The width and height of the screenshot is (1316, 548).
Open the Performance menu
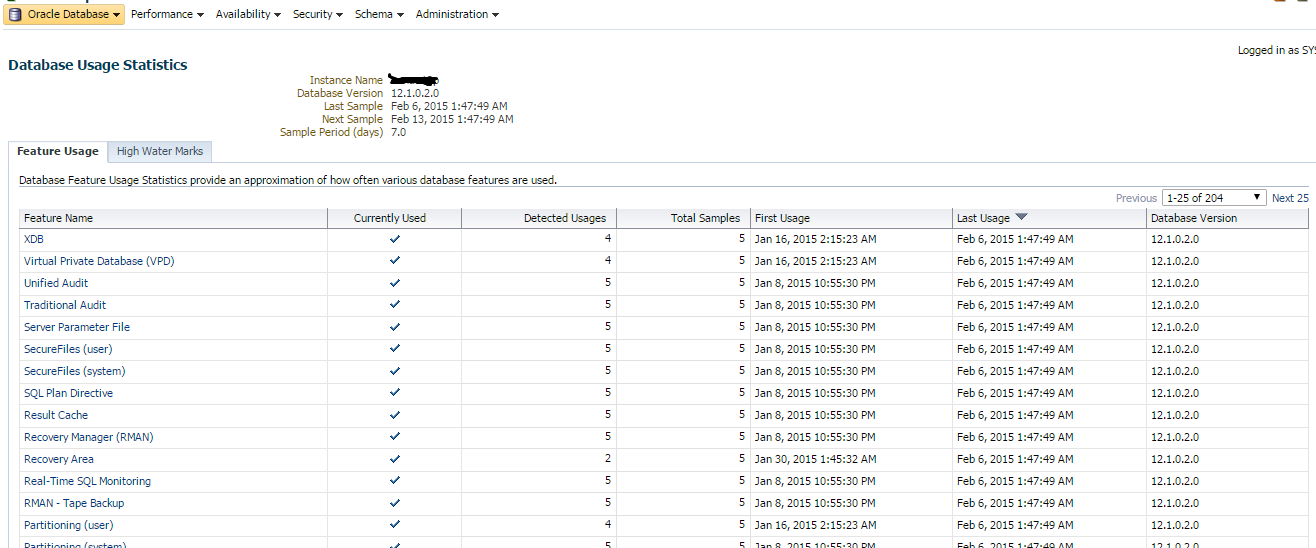pos(167,14)
